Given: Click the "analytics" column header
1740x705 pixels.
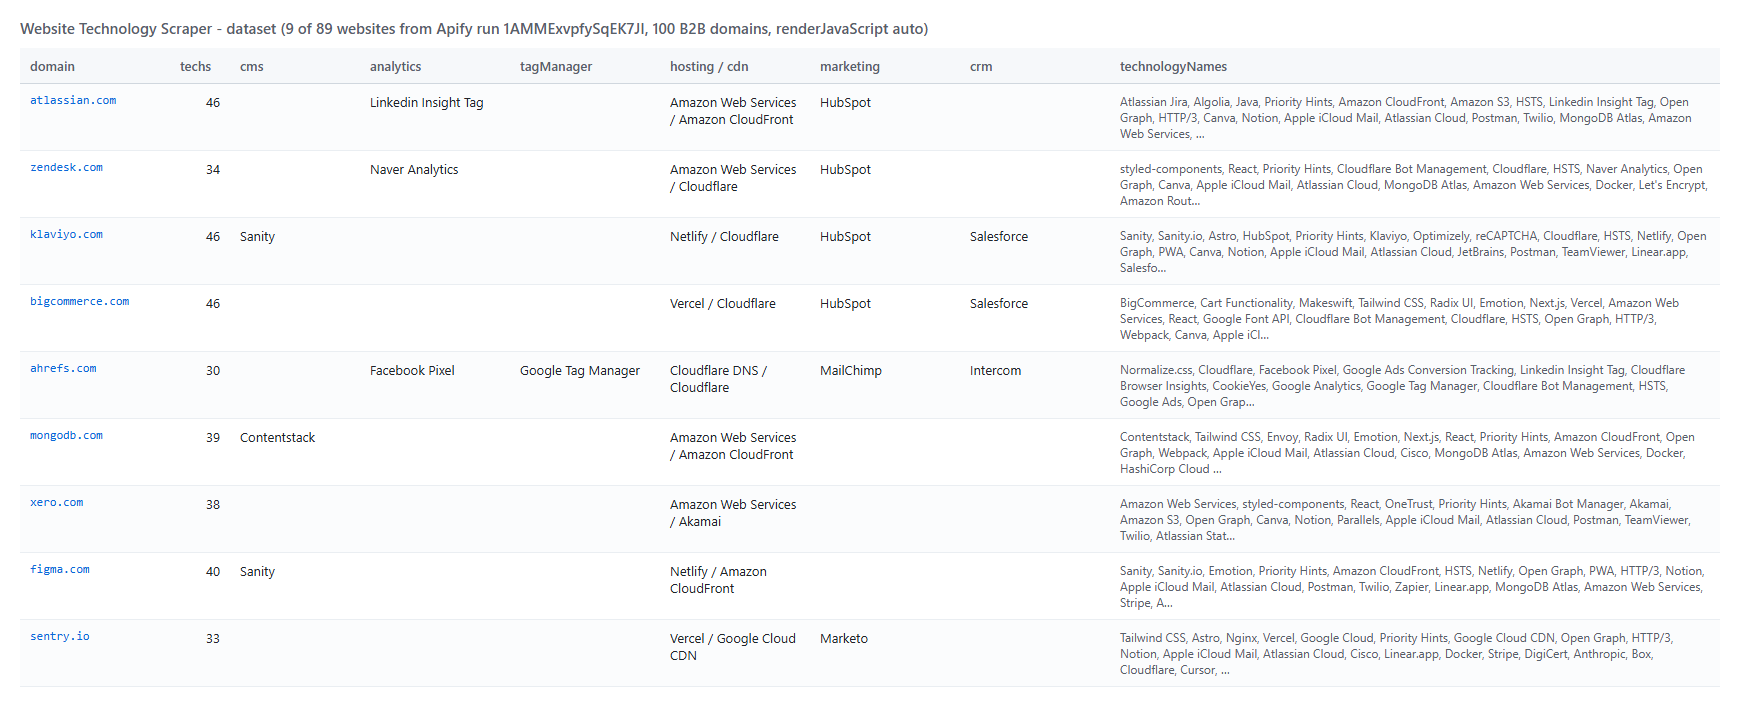Looking at the screenshot, I should (x=395, y=67).
